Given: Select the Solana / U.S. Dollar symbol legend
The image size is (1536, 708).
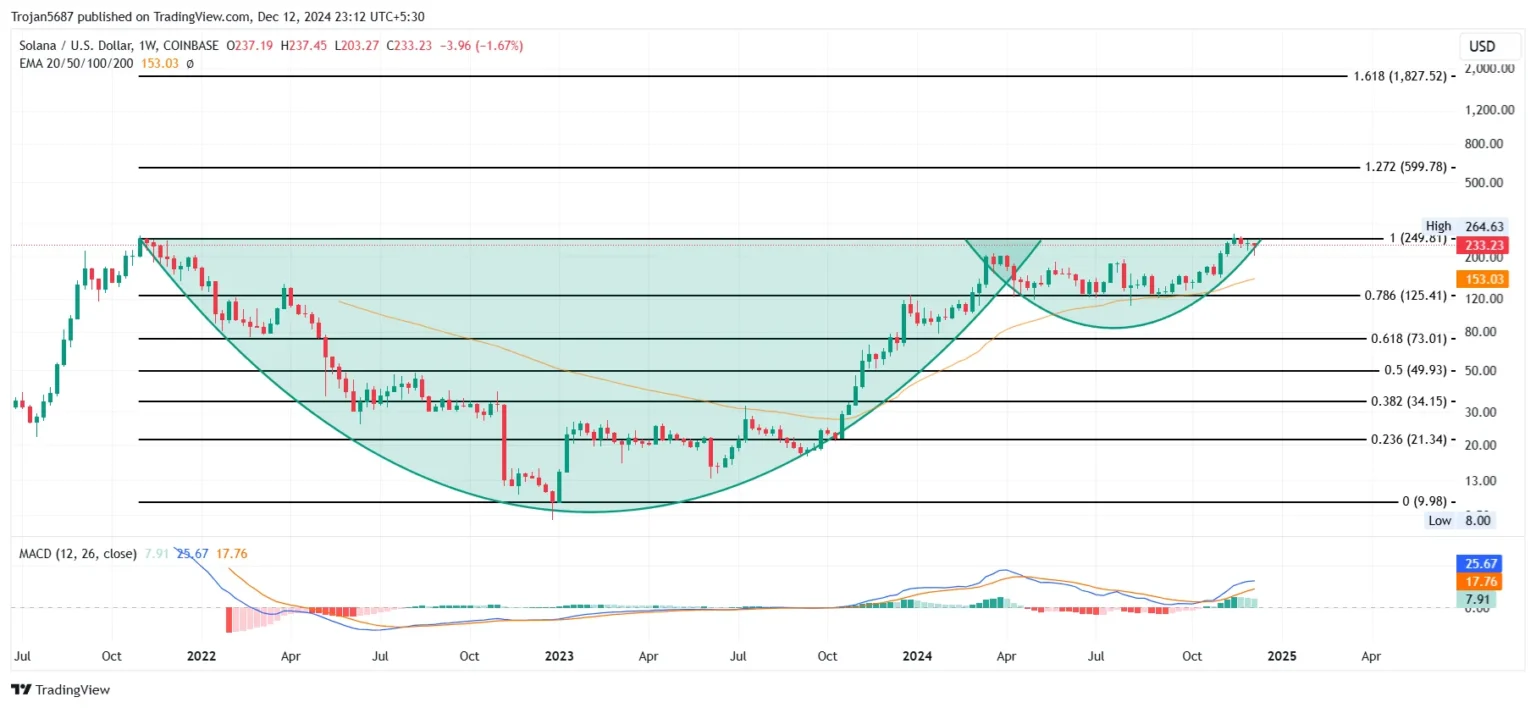Looking at the screenshot, I should pyautogui.click(x=78, y=45).
